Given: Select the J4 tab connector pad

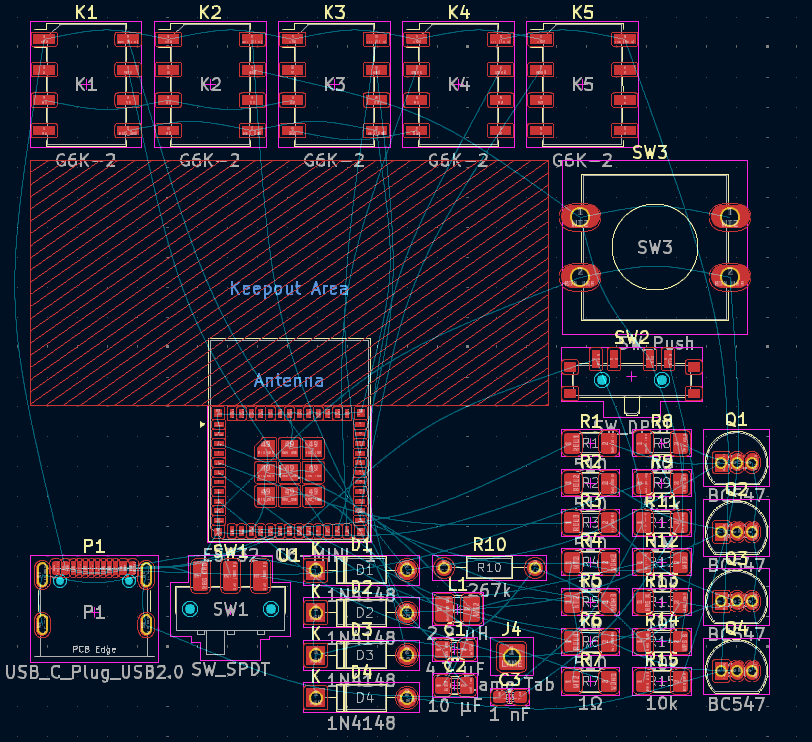Looking at the screenshot, I should tap(512, 658).
